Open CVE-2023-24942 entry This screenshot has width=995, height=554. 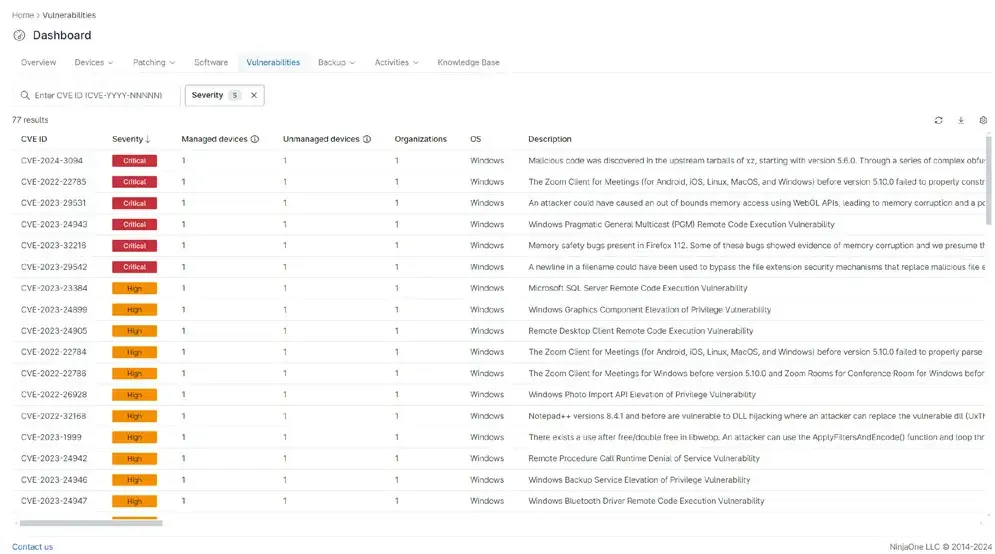click(x=54, y=458)
